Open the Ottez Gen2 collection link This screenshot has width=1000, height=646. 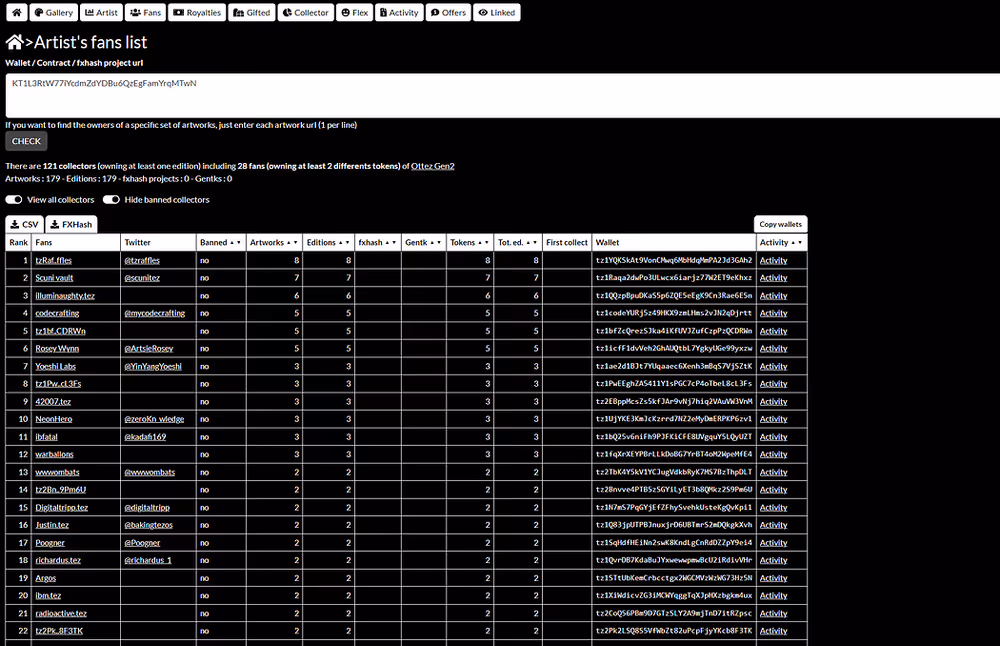[x=433, y=166]
